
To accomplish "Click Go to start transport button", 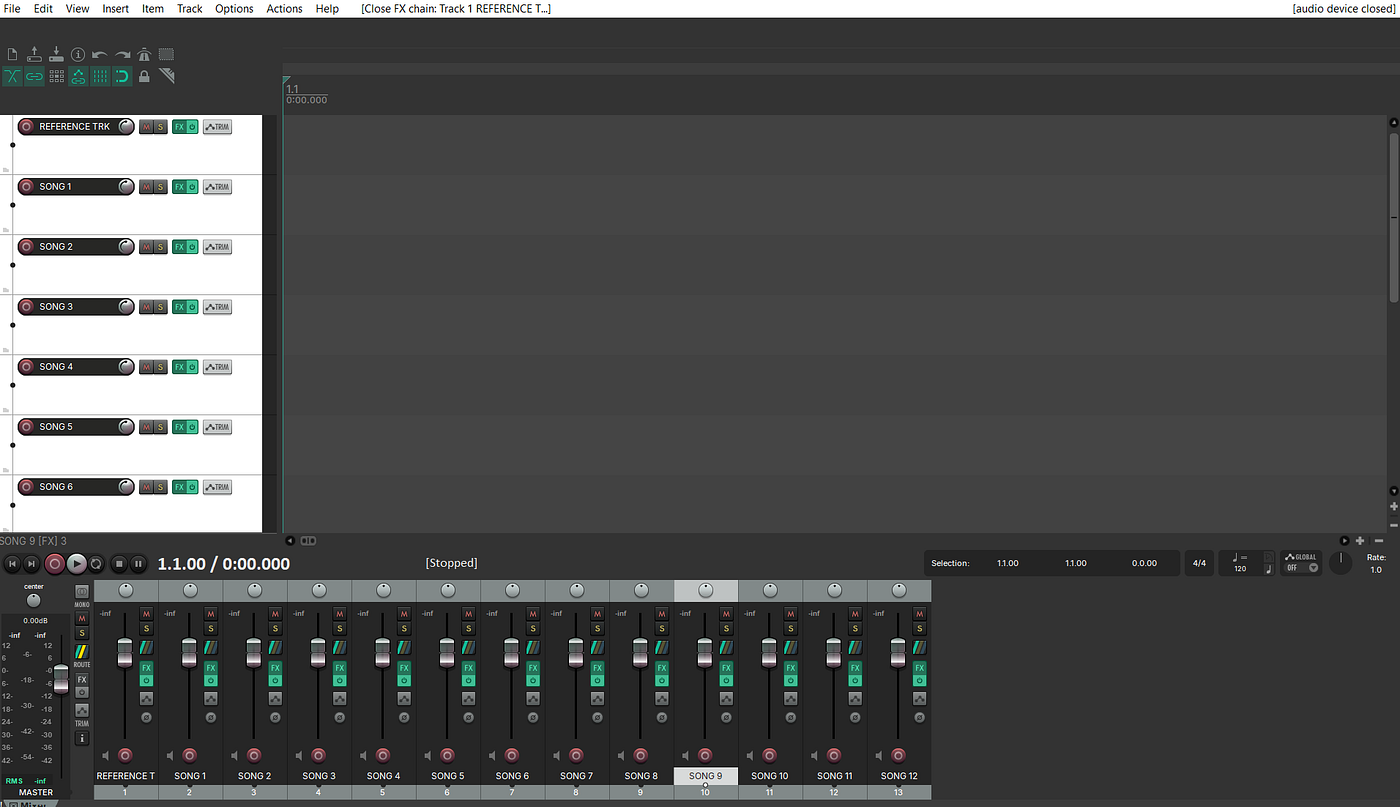I will coord(12,564).
